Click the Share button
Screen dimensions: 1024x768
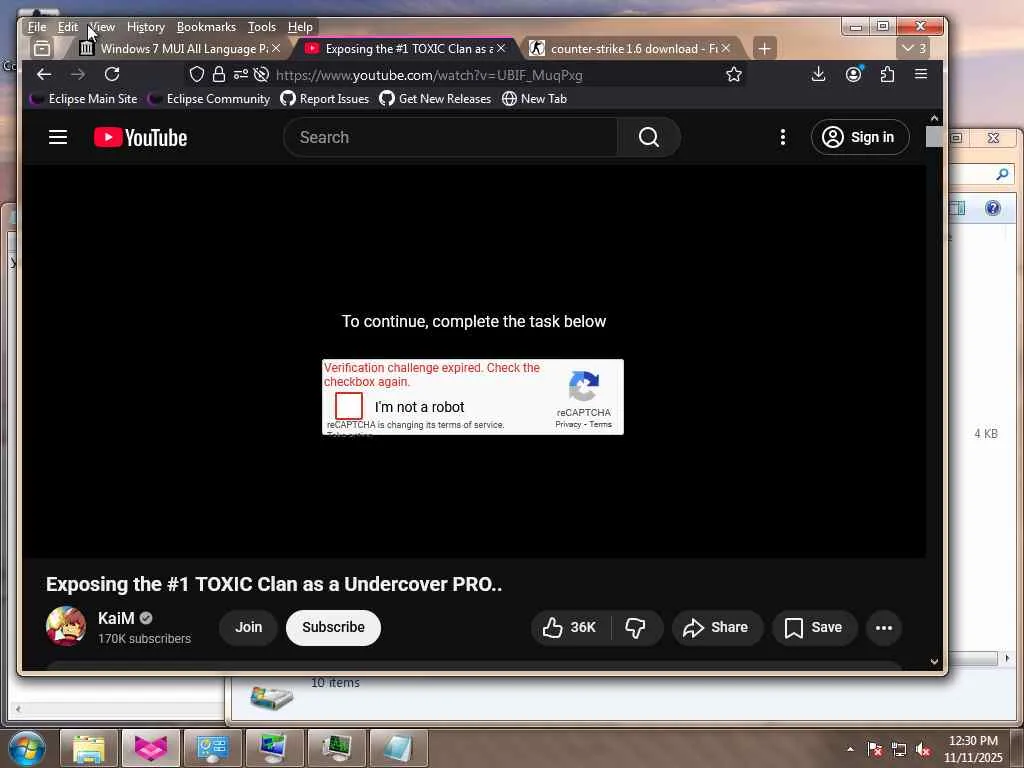point(716,628)
